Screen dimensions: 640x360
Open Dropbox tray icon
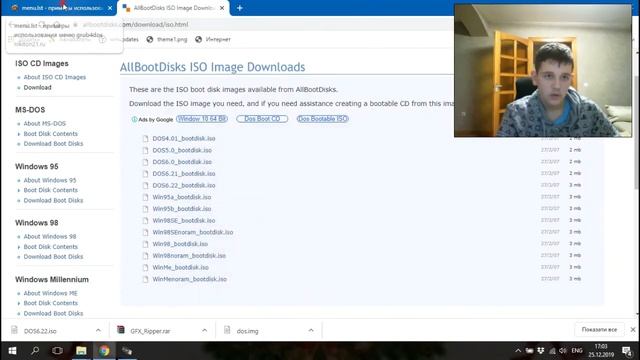point(541,351)
